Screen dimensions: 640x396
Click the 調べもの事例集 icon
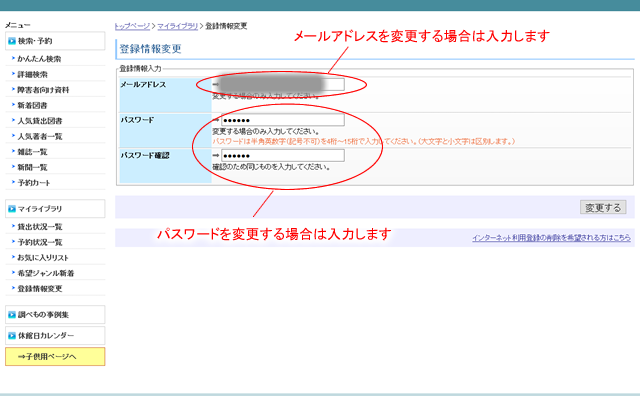[x=12, y=315]
